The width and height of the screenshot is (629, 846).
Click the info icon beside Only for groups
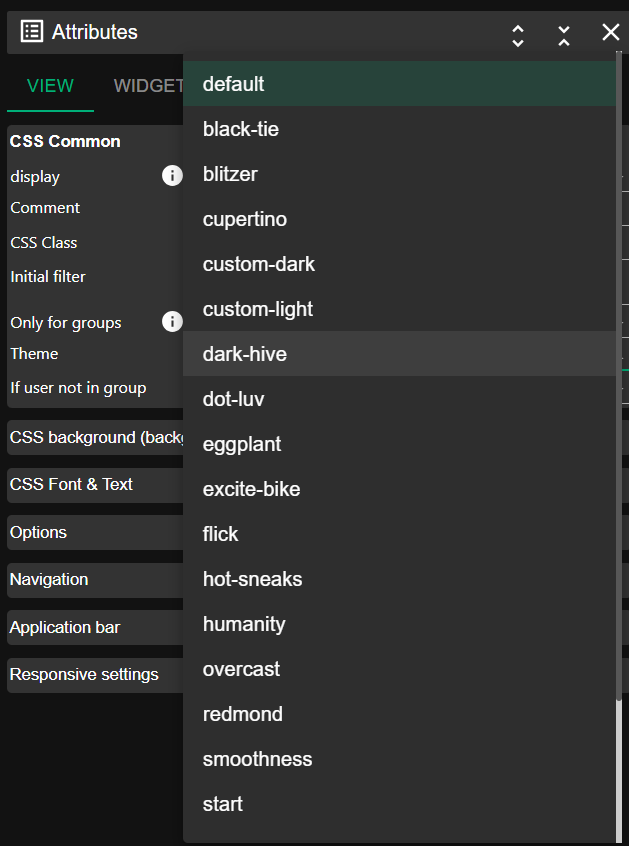[x=172, y=322]
